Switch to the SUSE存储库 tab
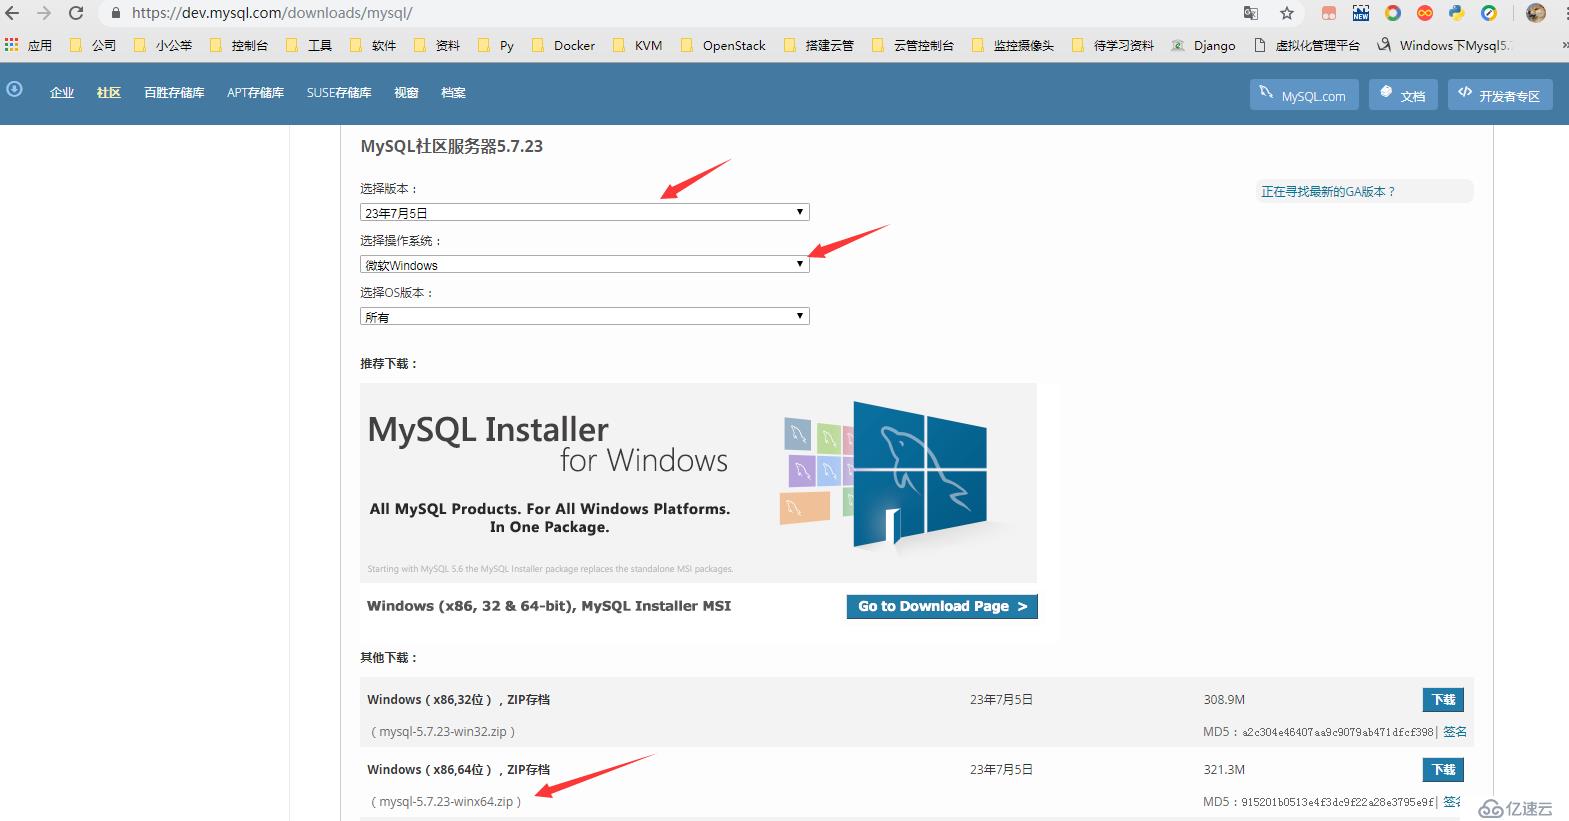This screenshot has width=1569, height=821. click(339, 92)
